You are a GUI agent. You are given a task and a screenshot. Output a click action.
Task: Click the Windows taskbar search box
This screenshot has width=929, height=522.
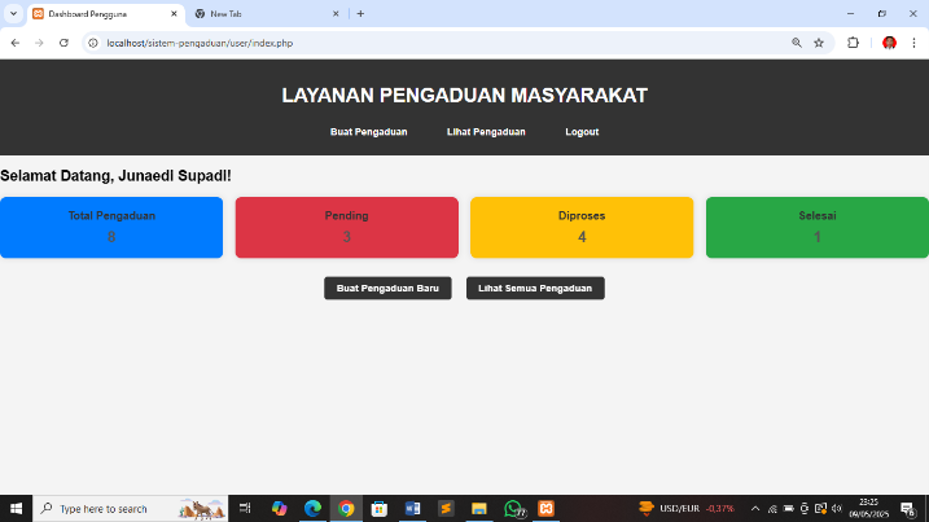click(130, 508)
